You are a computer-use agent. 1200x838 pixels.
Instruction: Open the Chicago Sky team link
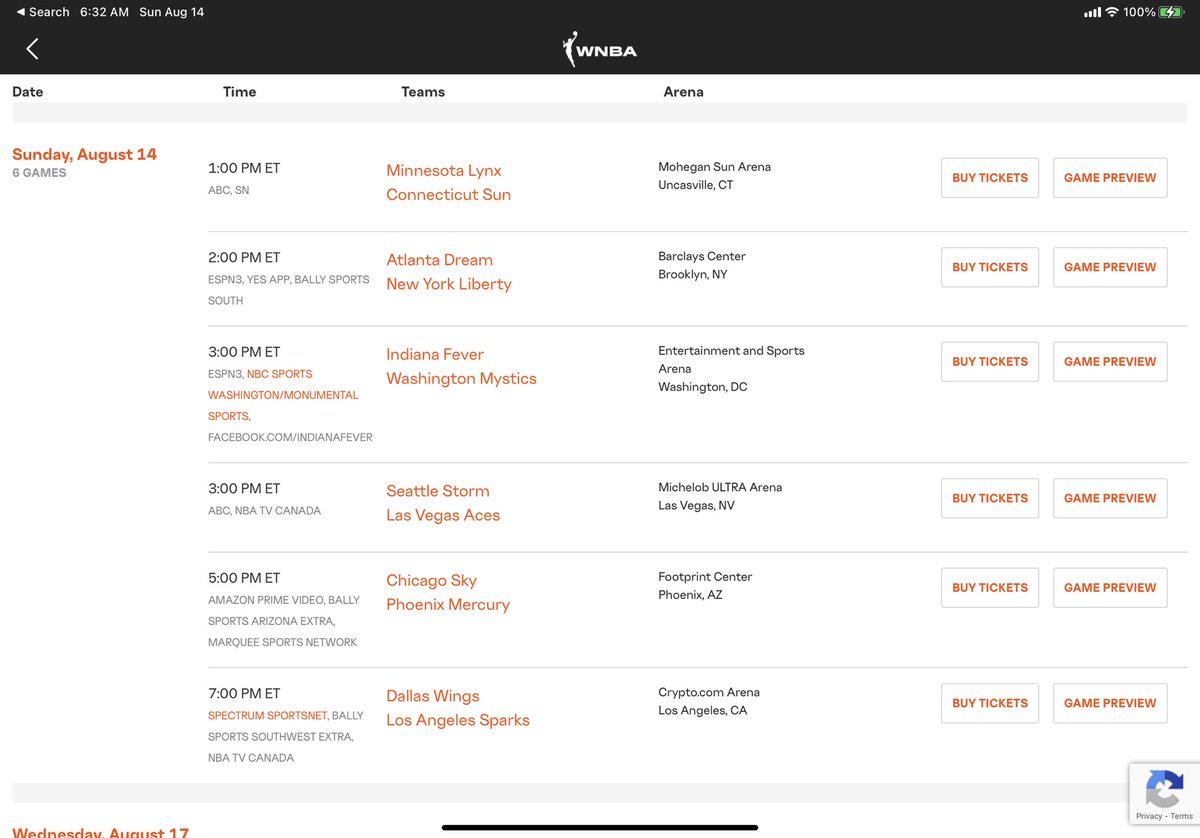[431, 580]
